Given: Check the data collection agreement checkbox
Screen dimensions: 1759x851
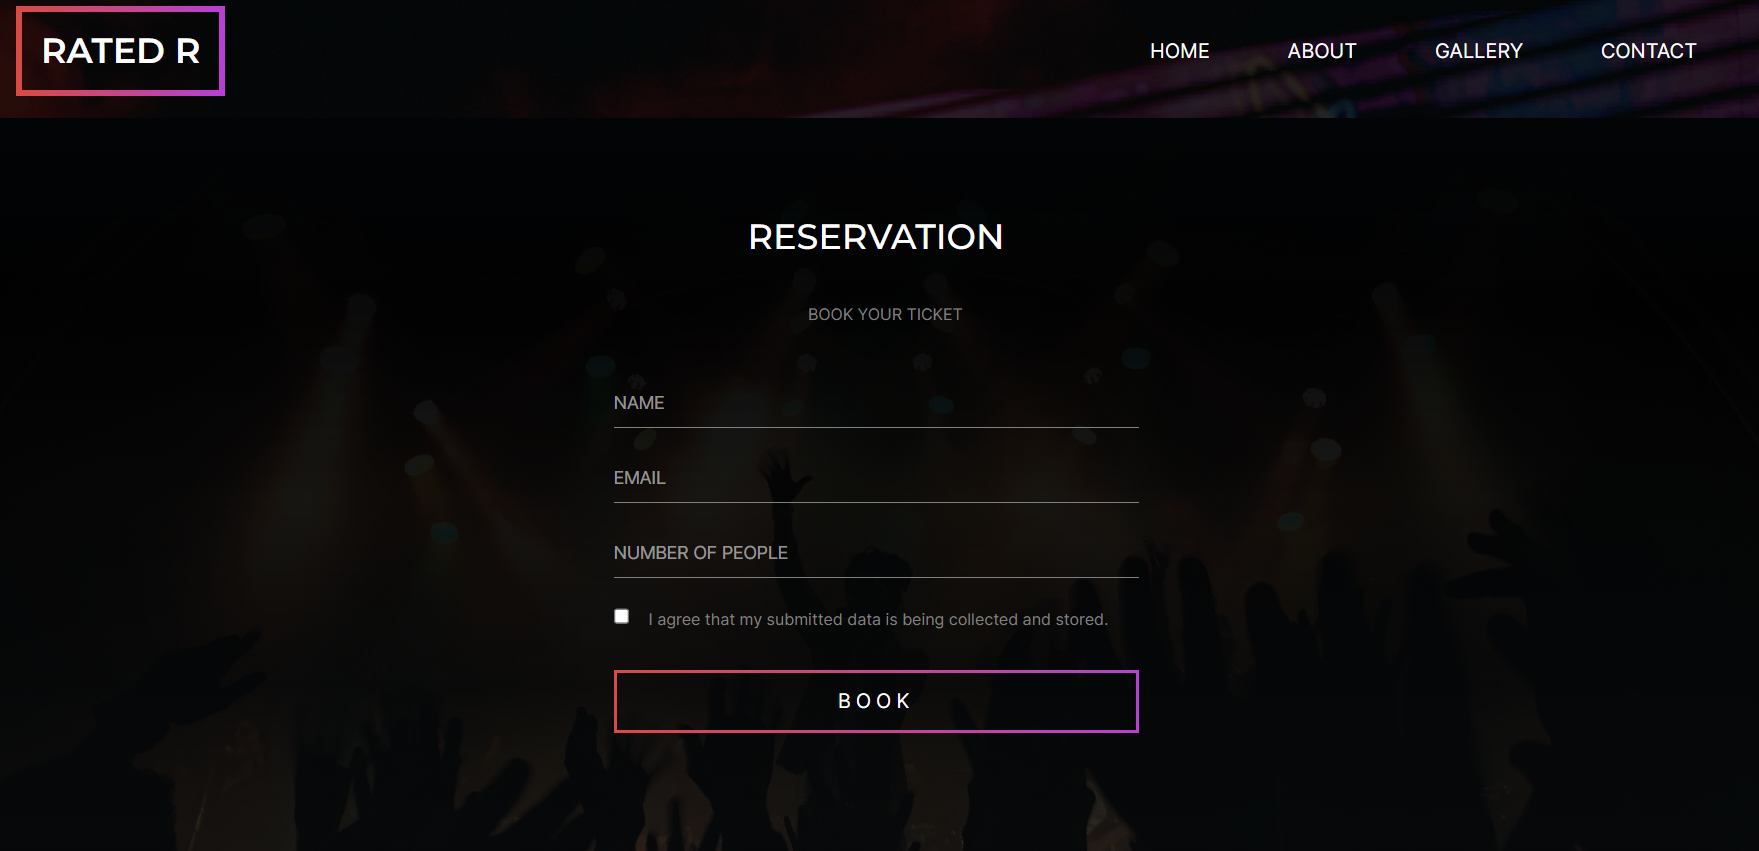Looking at the screenshot, I should [x=622, y=615].
